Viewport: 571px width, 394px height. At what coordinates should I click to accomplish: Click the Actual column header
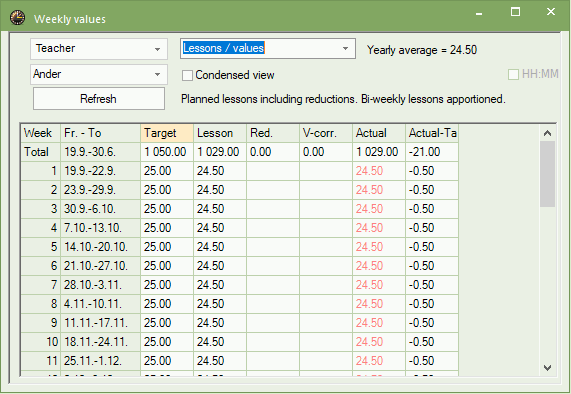point(379,133)
